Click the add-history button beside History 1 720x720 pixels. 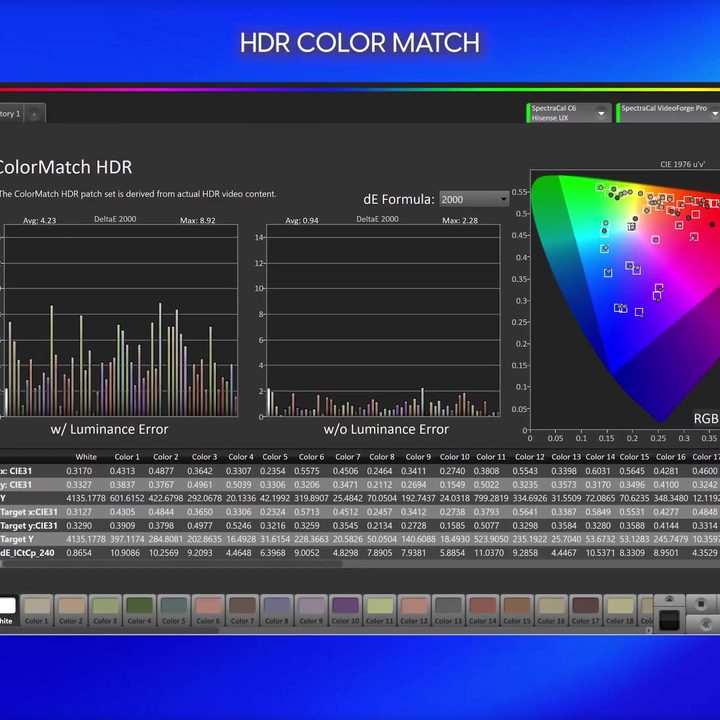(x=34, y=114)
